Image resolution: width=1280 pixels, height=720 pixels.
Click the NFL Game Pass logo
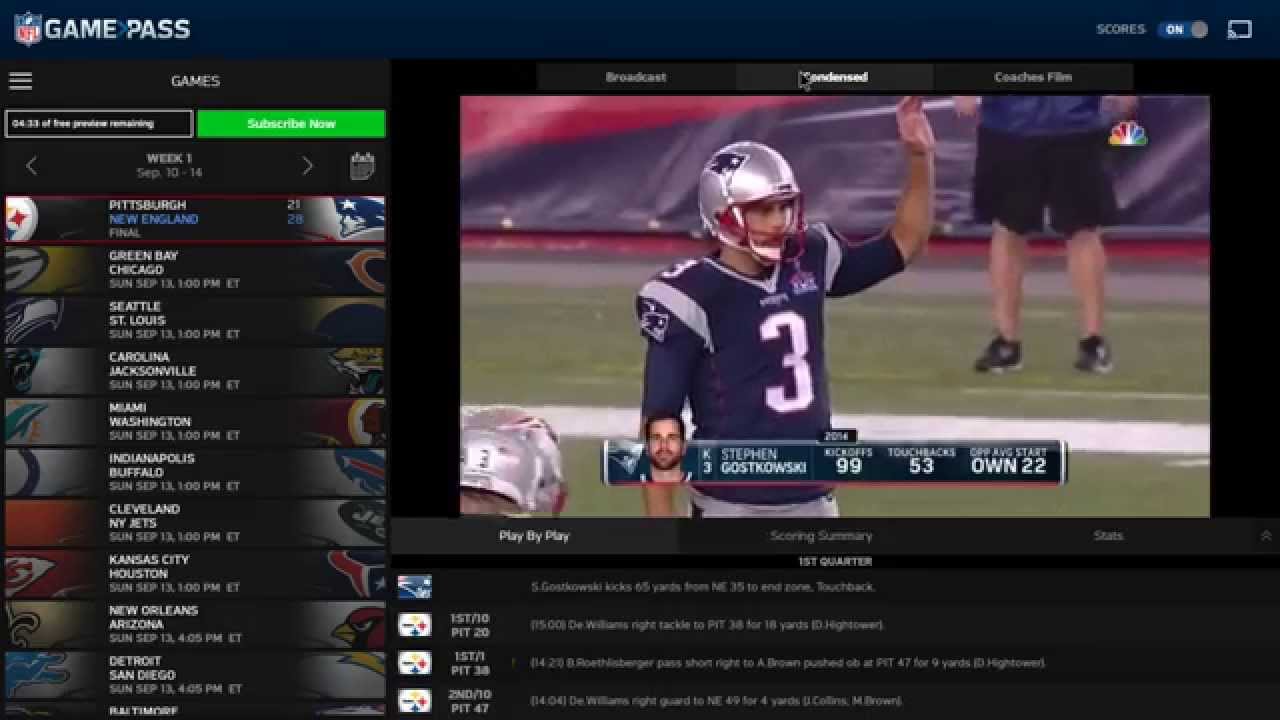[x=102, y=29]
